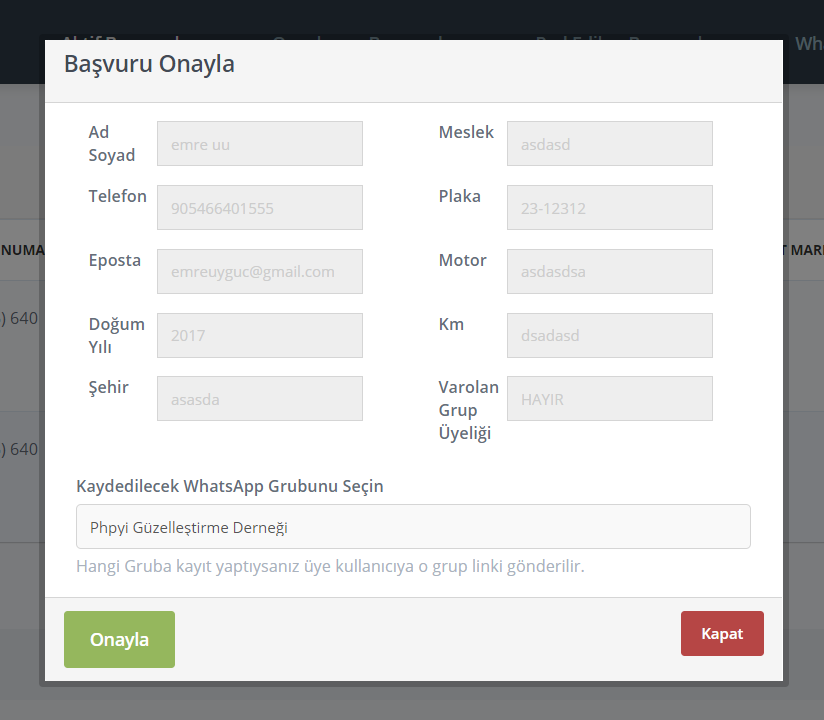Click the Doğum Yılı field

point(260,335)
